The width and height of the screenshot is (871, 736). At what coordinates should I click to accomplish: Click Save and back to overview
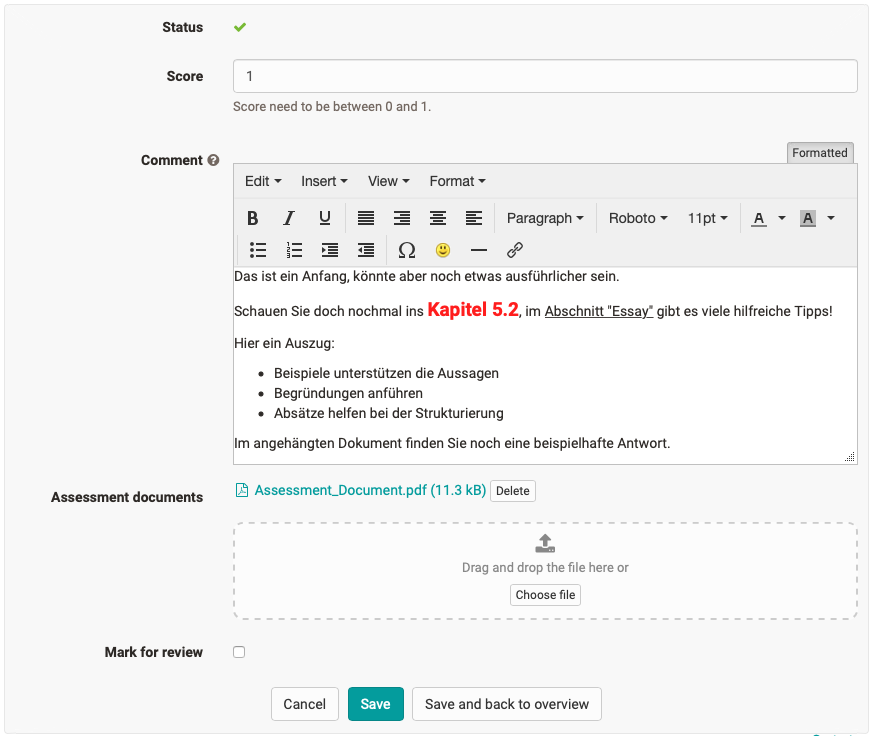(507, 704)
